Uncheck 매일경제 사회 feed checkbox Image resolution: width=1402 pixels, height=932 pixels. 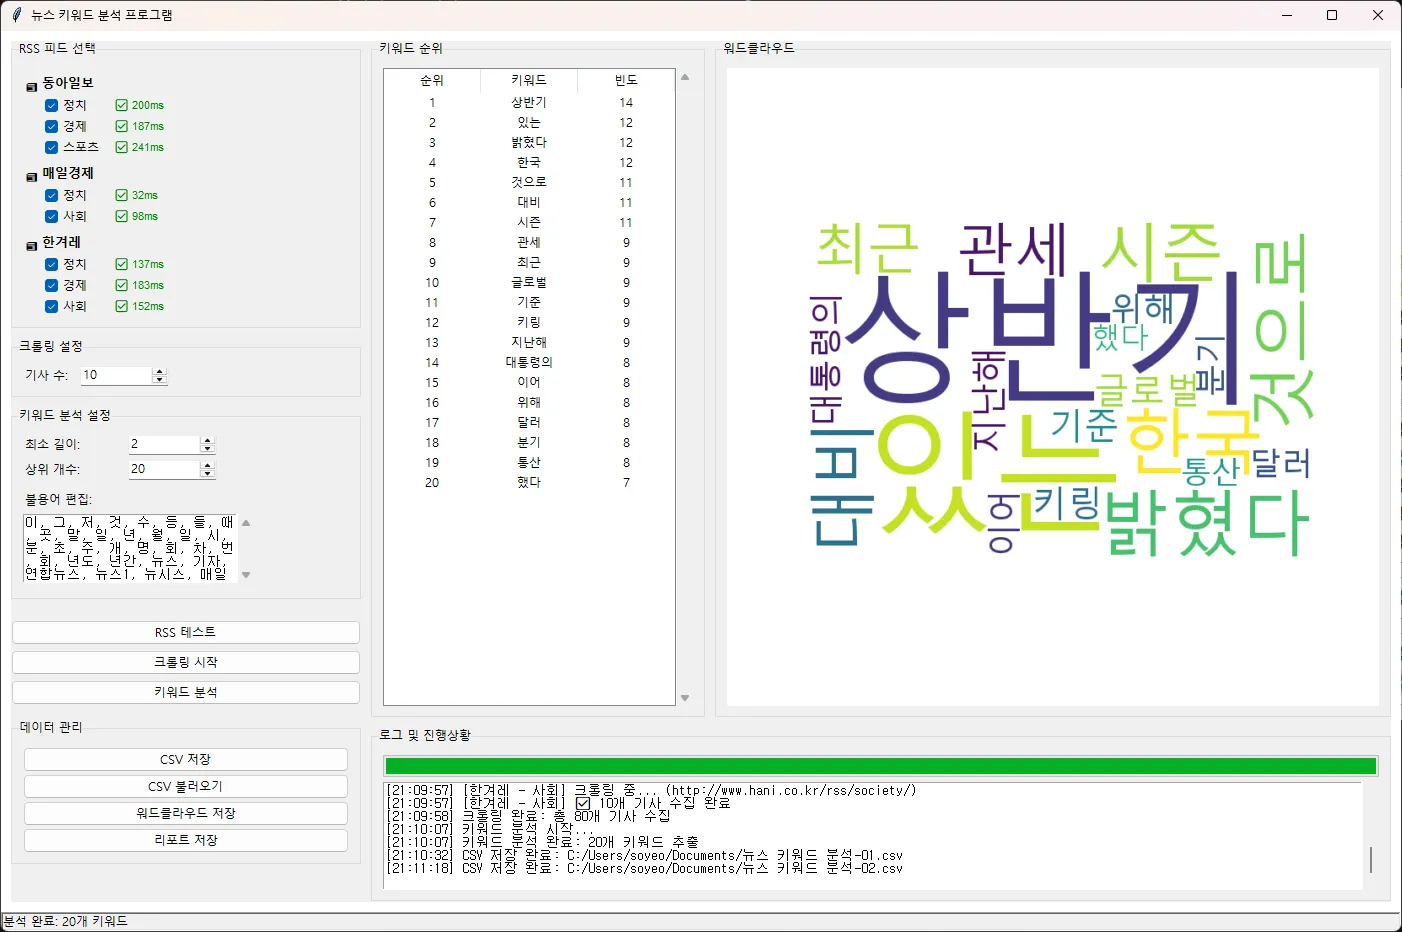tap(51, 216)
